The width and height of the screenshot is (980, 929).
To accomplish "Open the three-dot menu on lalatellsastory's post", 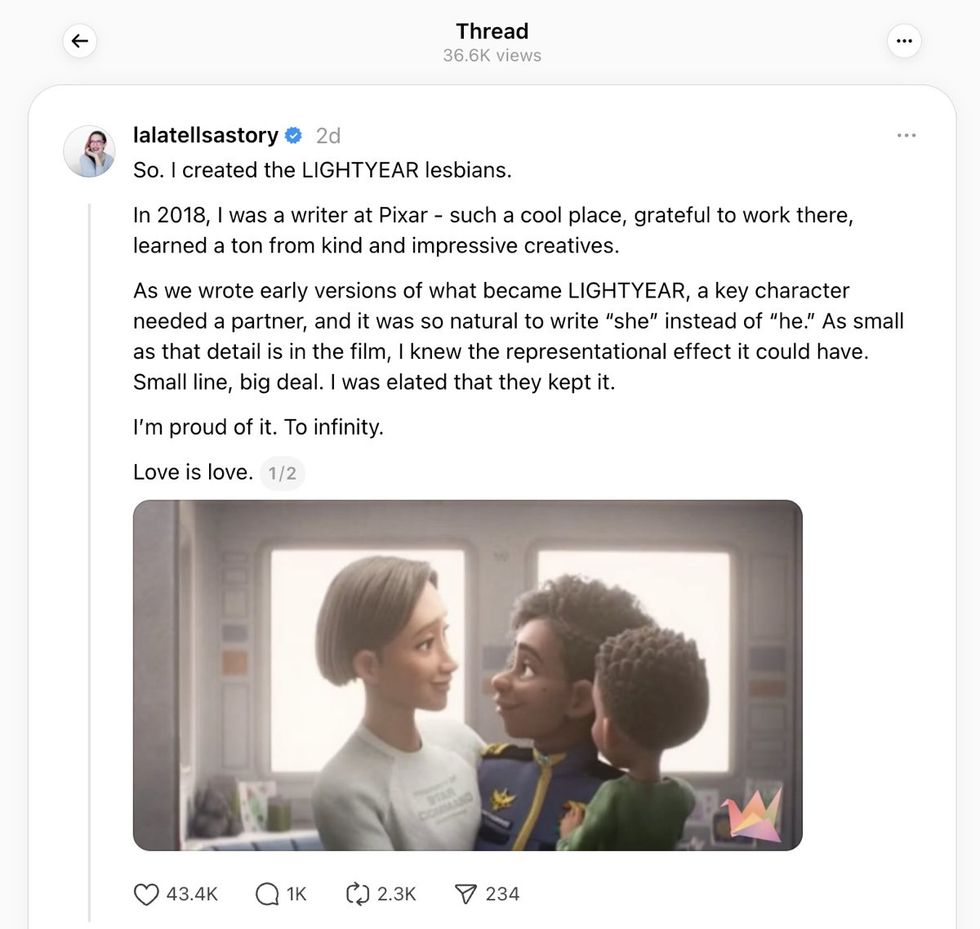I will tap(906, 135).
